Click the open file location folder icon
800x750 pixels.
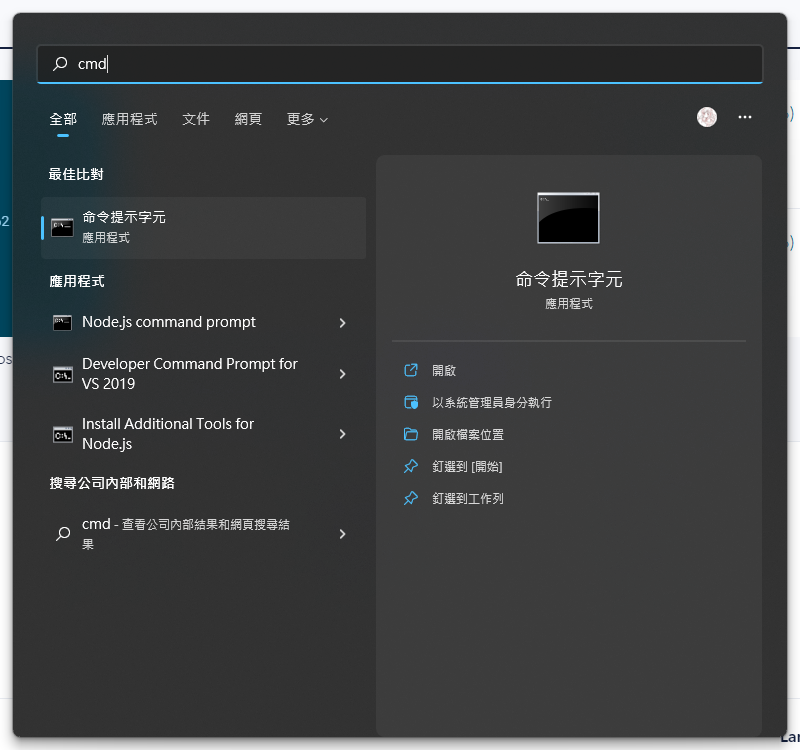tap(411, 434)
